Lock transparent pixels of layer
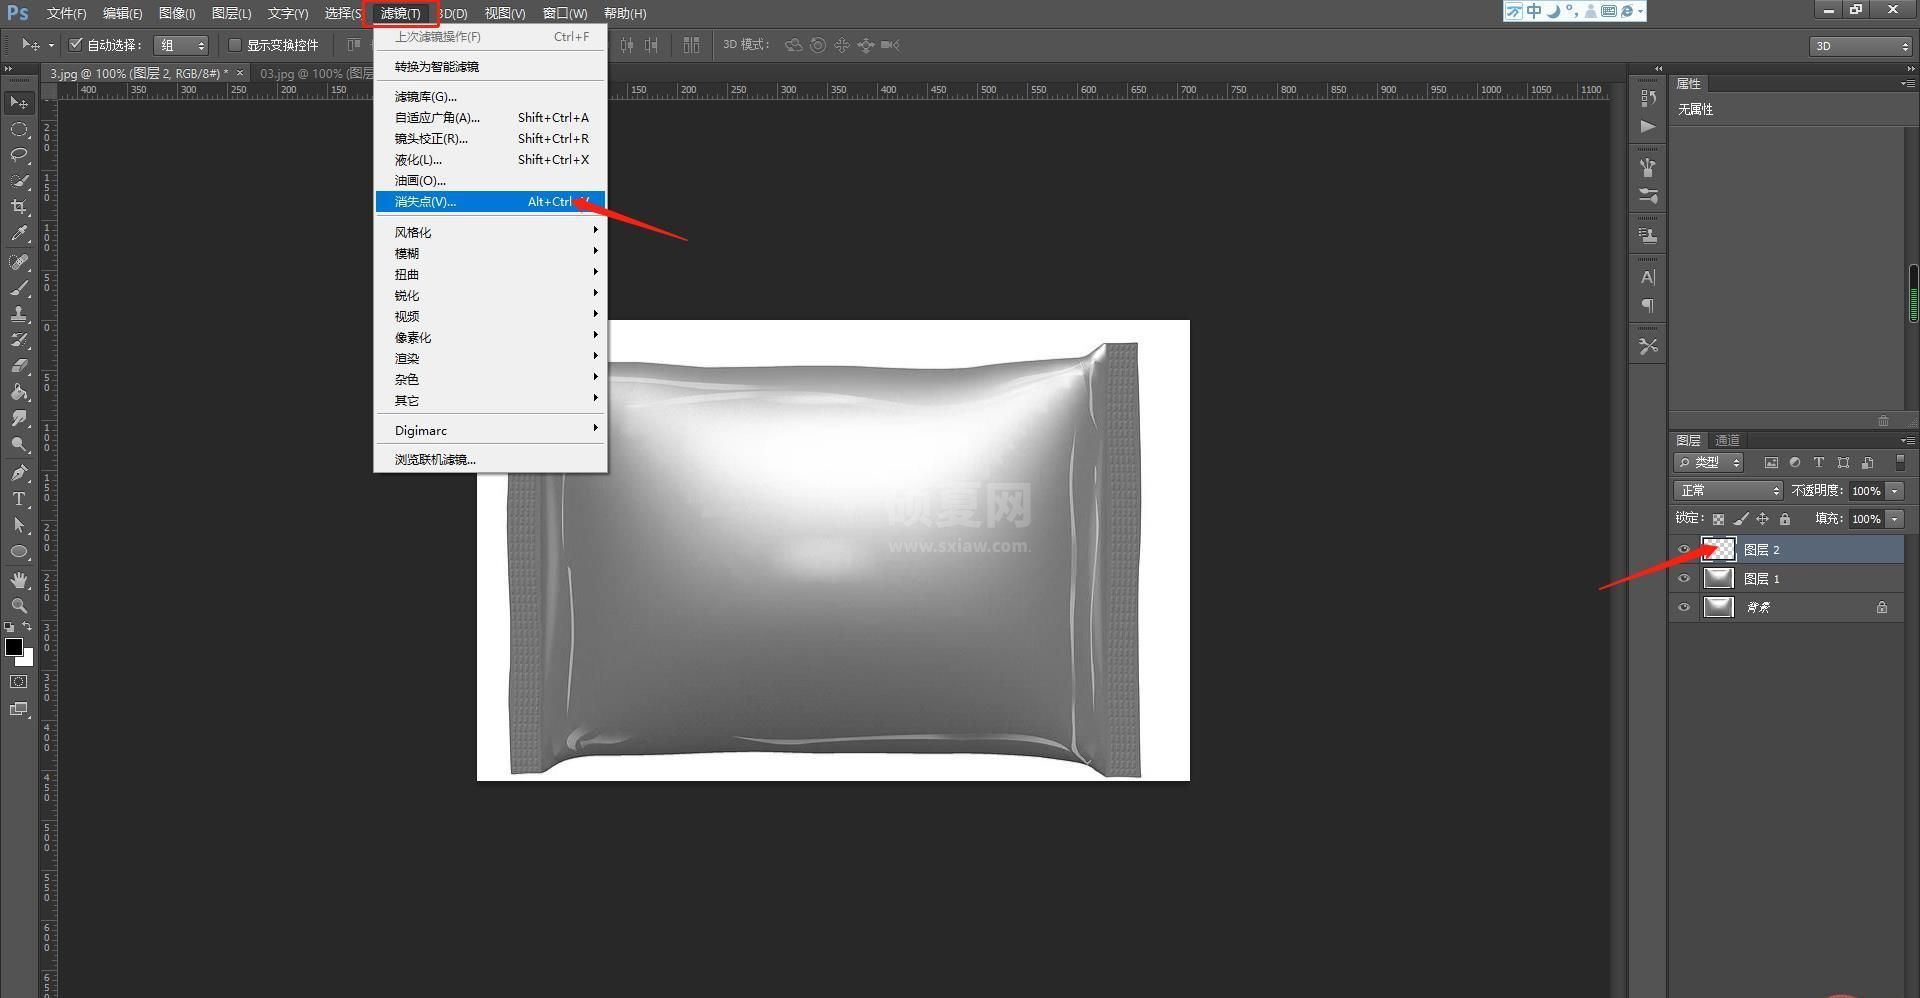The width and height of the screenshot is (1920, 998). tap(1718, 519)
